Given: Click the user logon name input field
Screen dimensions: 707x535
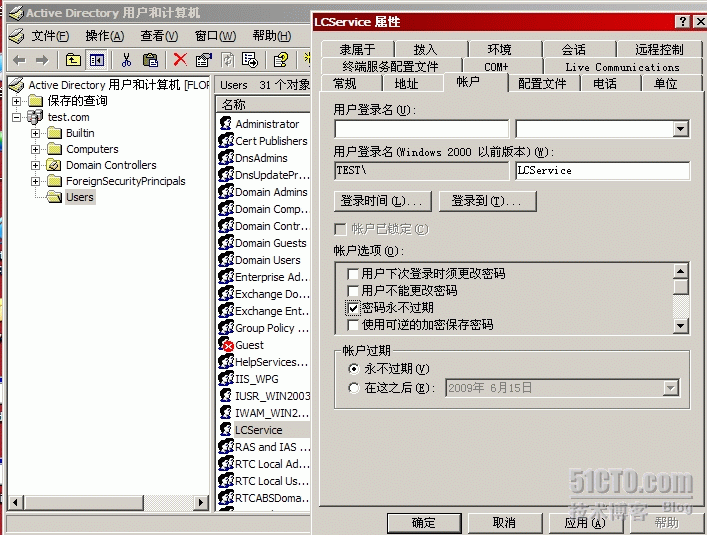Looking at the screenshot, I should click(x=422, y=129).
